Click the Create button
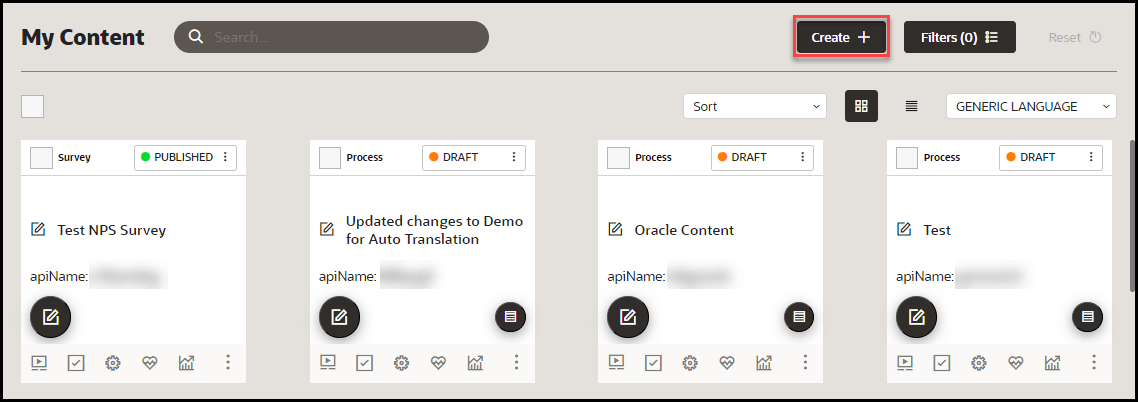1138x402 pixels. pyautogui.click(x=841, y=37)
